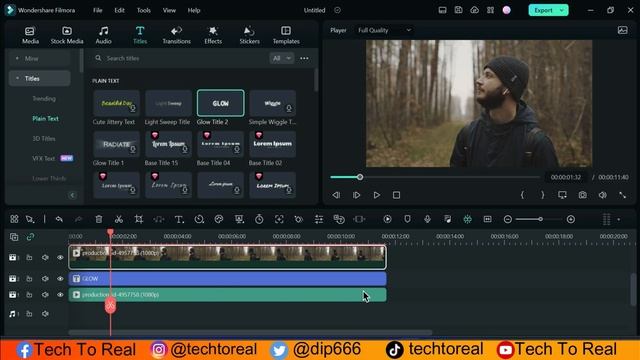Open the Templates tab

[286, 35]
